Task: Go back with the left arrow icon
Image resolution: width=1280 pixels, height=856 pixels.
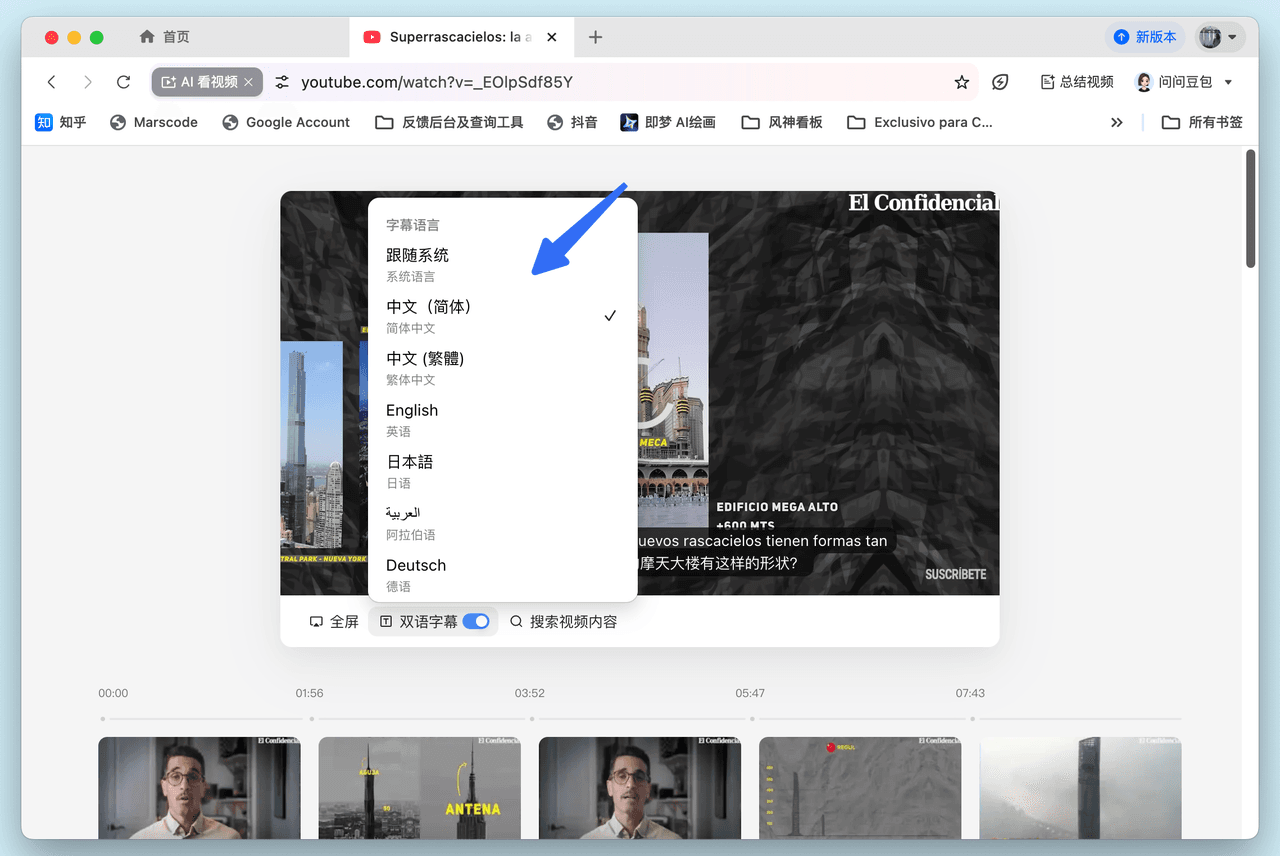Action: click(x=52, y=82)
